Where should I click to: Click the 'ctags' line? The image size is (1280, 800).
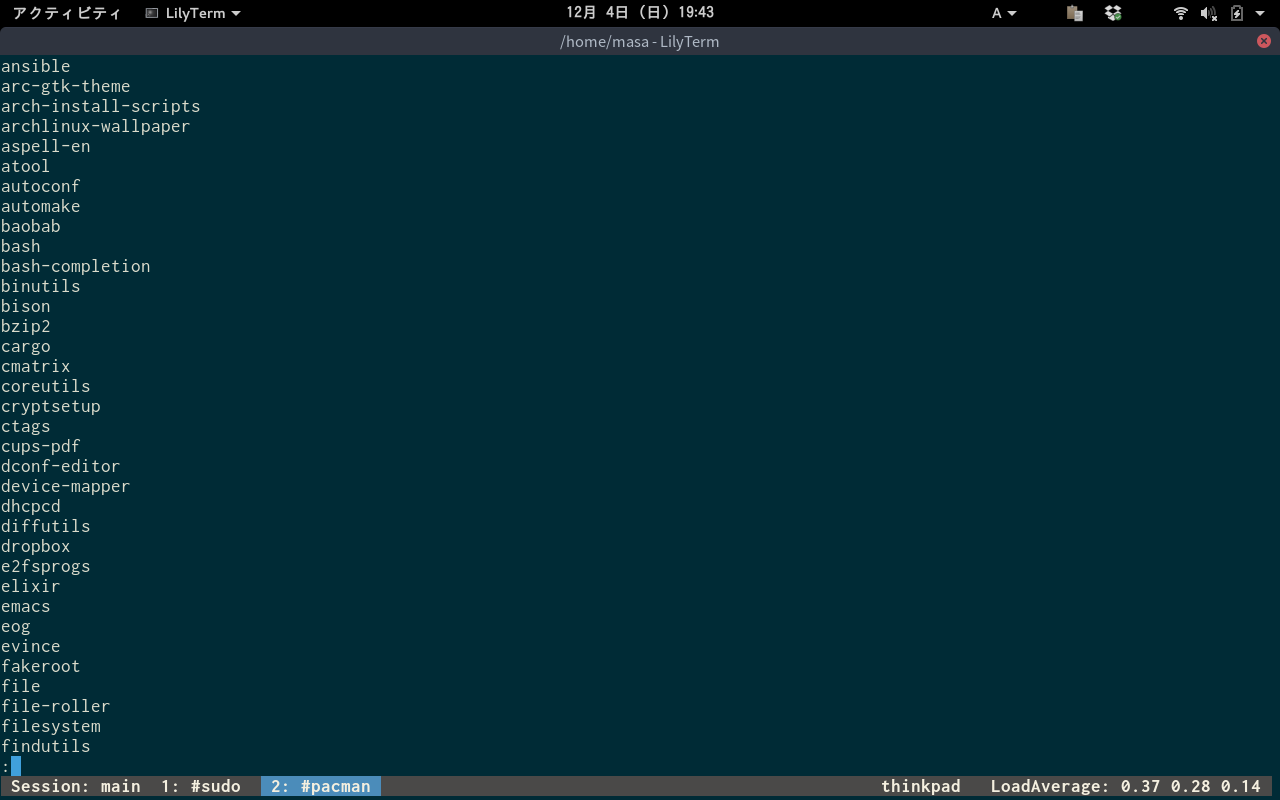click(26, 426)
